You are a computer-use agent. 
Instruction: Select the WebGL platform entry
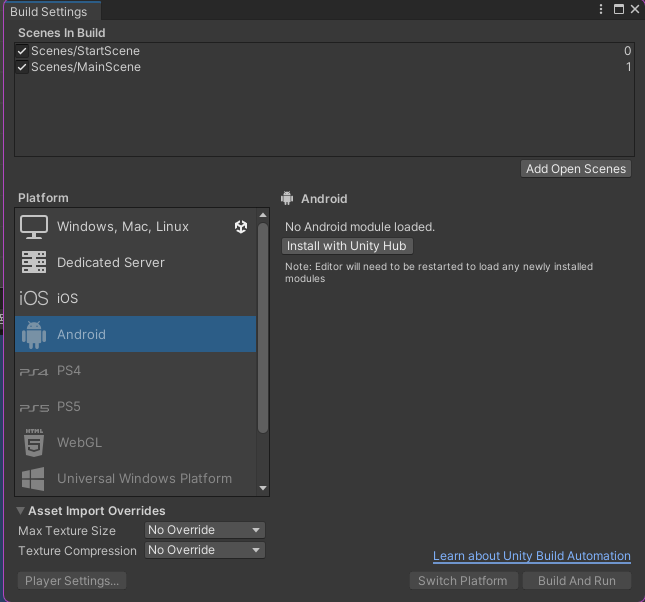tap(135, 442)
